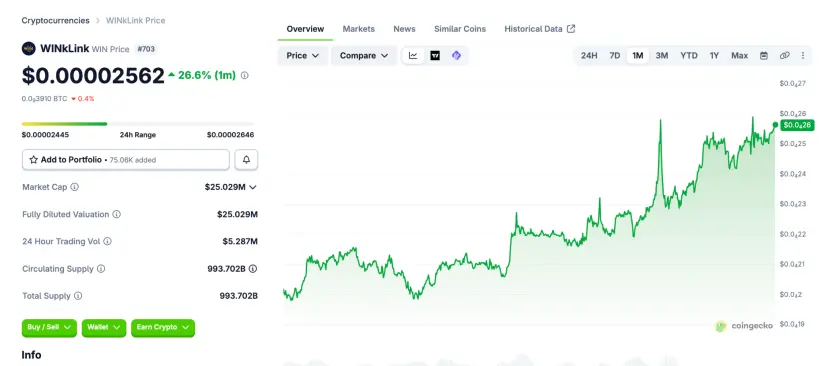Select the 1M time range

637,56
